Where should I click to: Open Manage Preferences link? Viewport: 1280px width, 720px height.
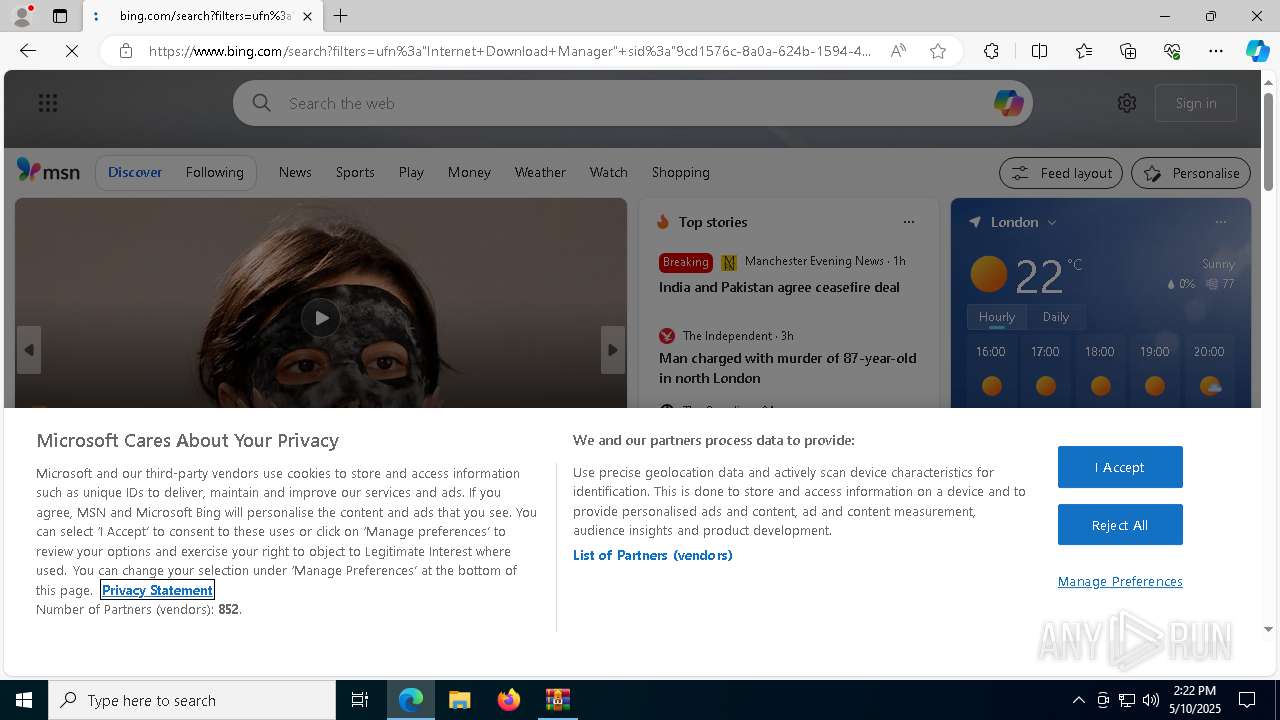pos(1120,581)
